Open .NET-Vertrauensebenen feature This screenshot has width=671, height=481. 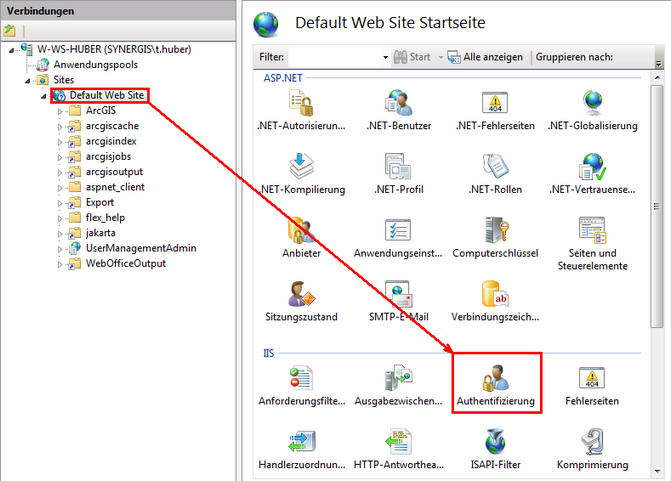pos(592,174)
